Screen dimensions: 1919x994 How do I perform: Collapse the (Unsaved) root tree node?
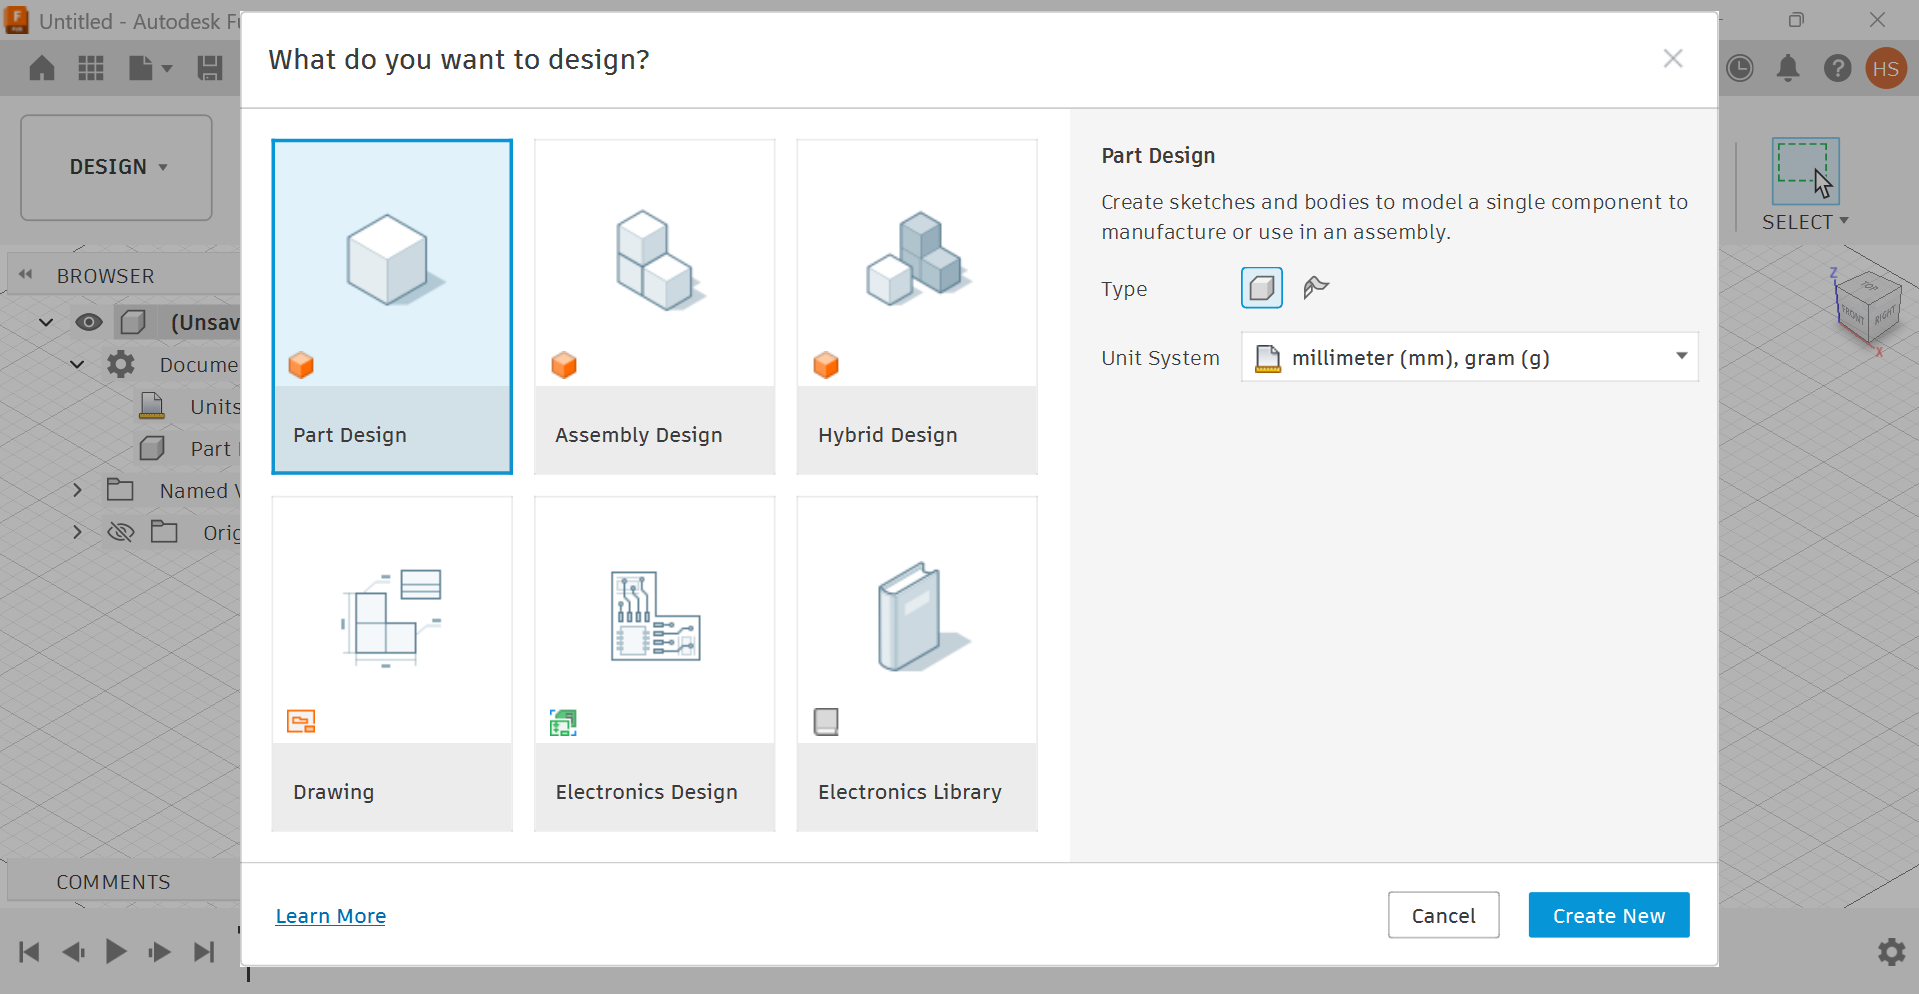pos(46,322)
